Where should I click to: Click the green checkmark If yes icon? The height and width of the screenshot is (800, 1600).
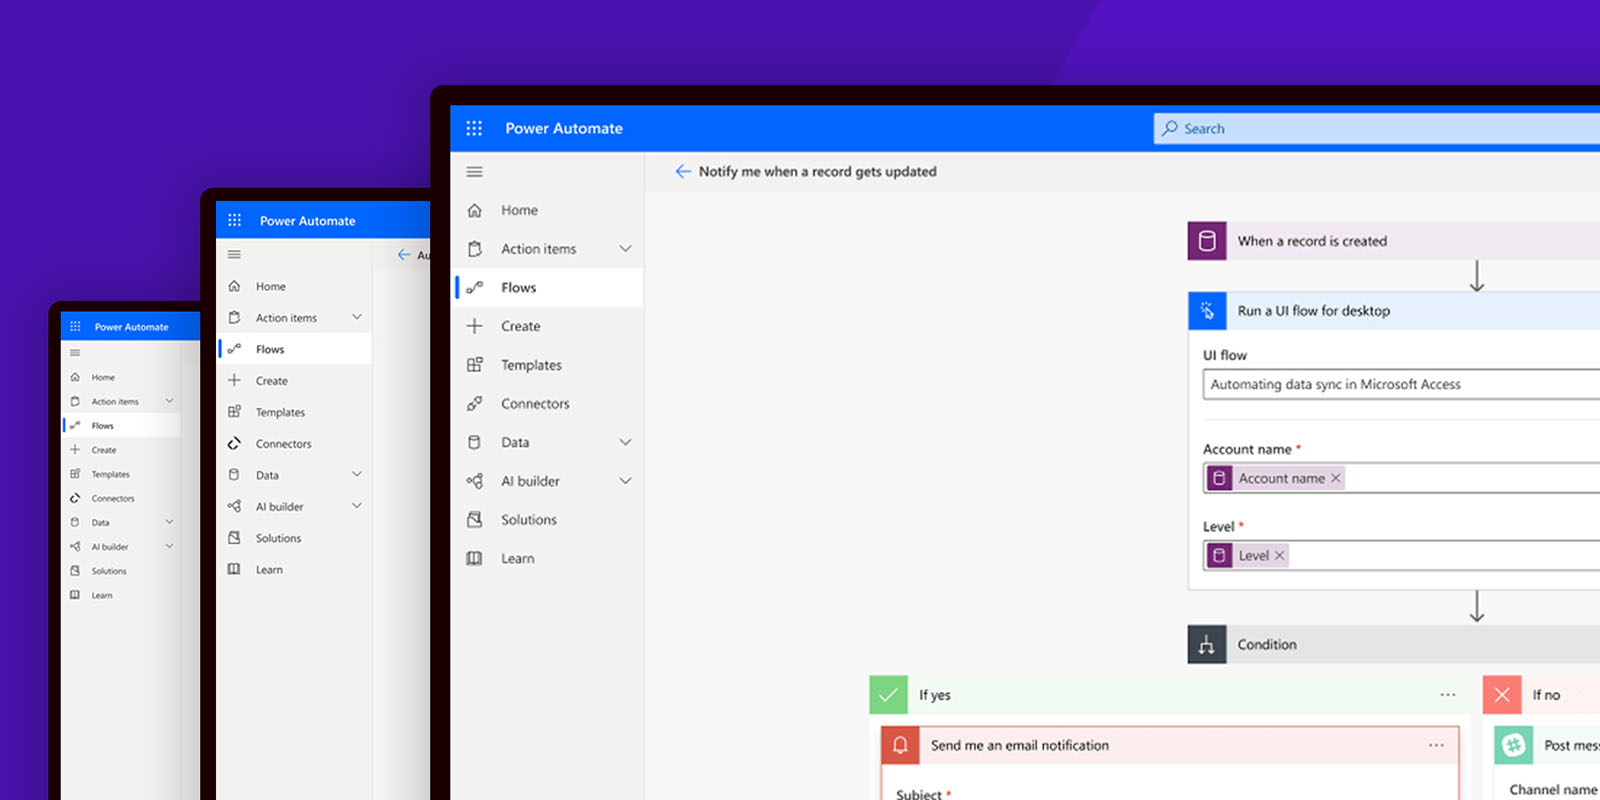[889, 695]
